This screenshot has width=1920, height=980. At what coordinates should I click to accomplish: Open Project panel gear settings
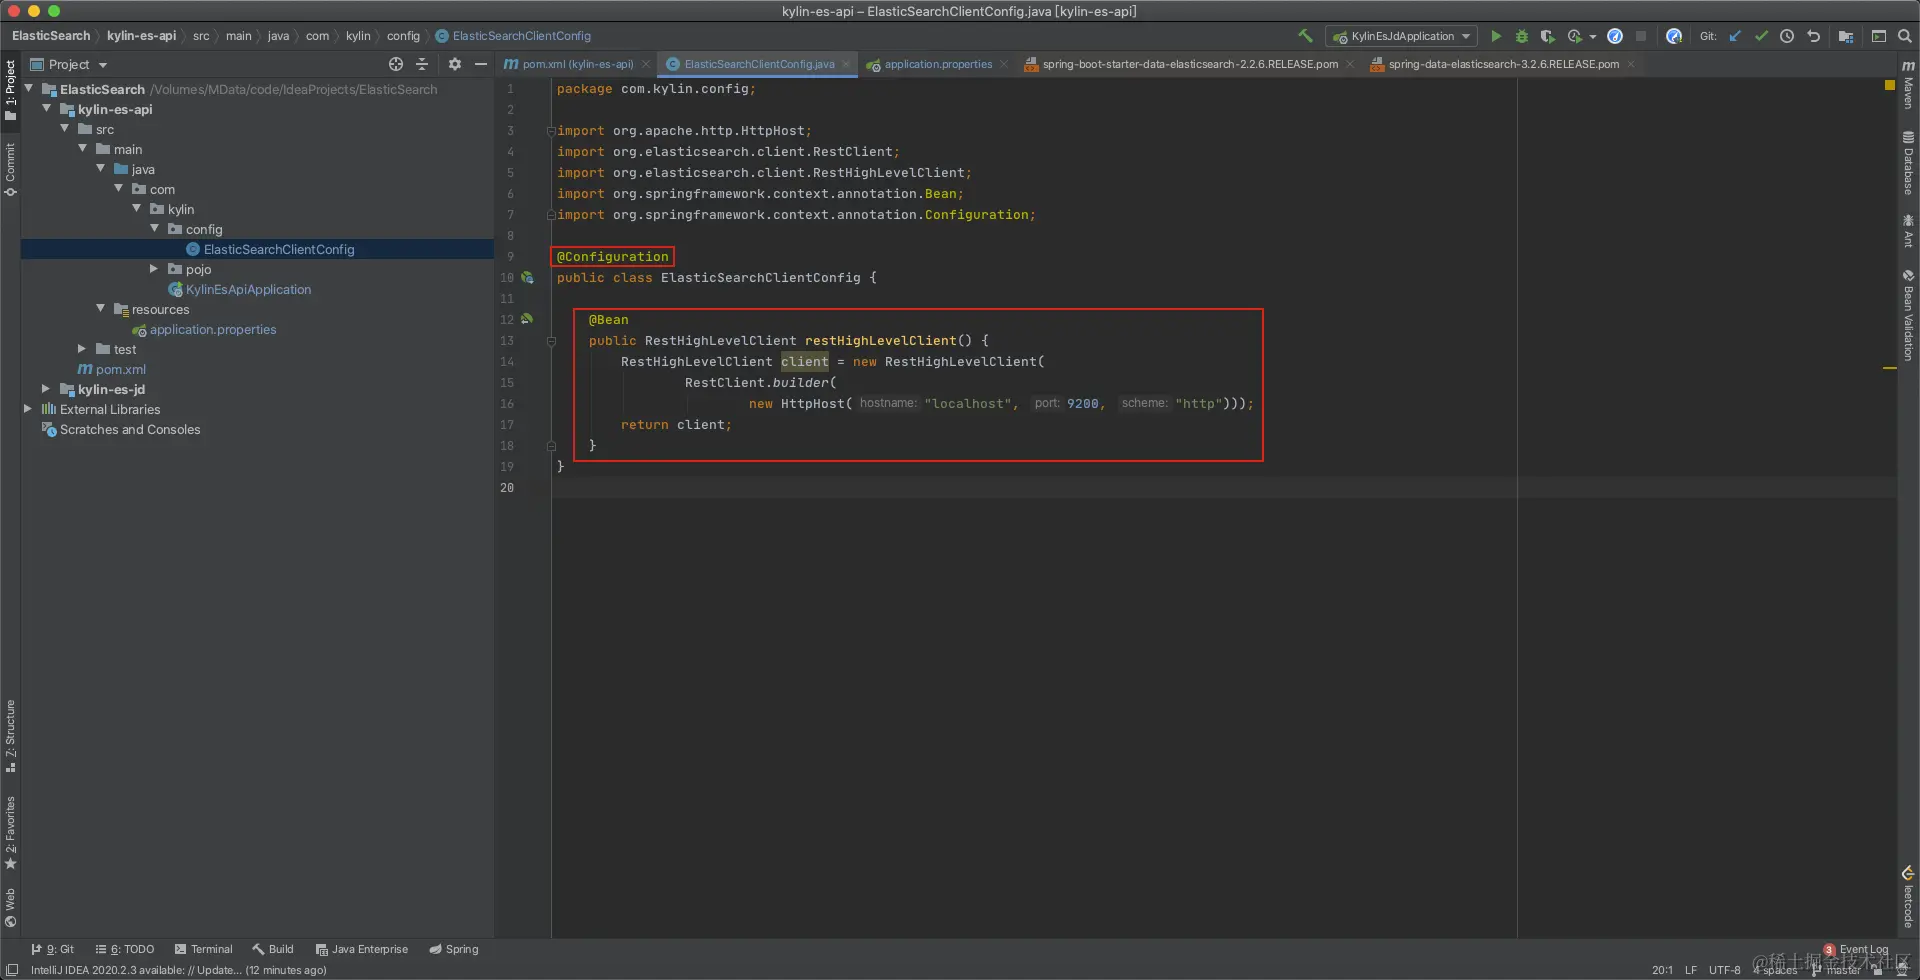pyautogui.click(x=455, y=64)
